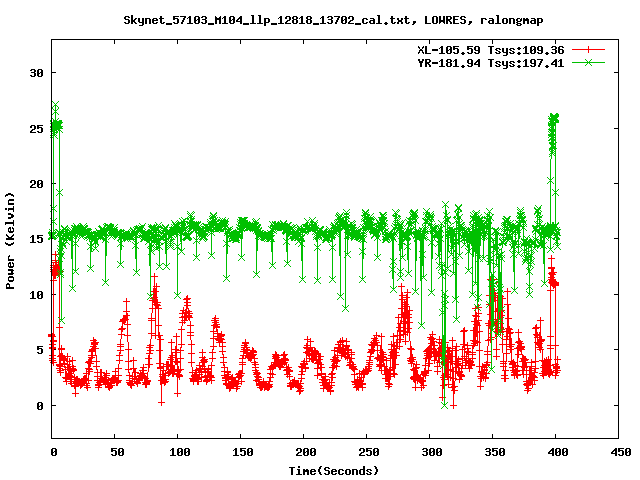Click the red legend line sample

(588, 50)
